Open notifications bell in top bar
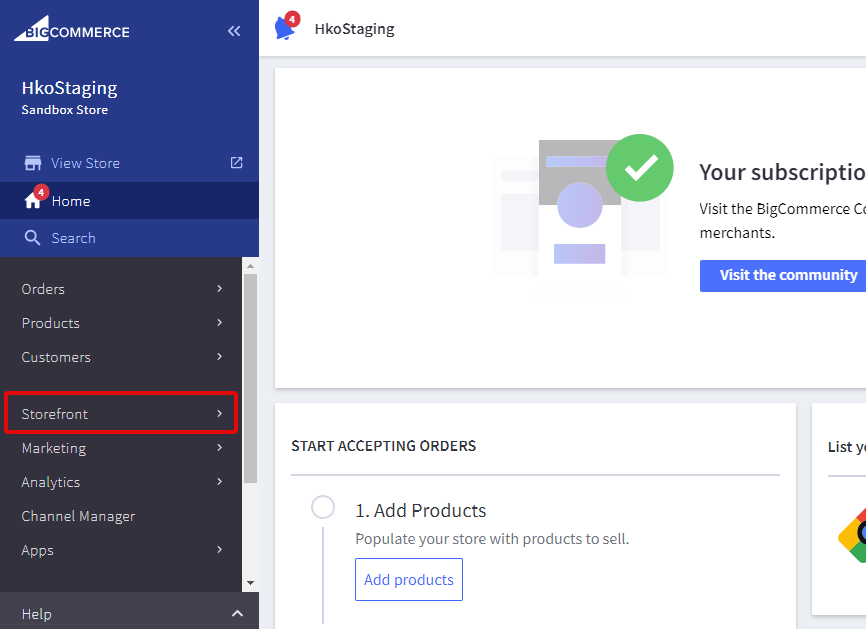This screenshot has width=866, height=629. 286,27
